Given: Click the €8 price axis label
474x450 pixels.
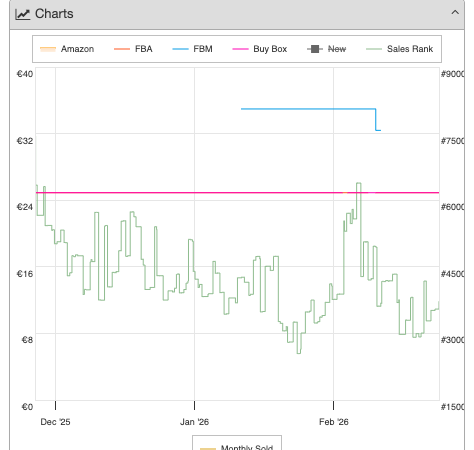Looking at the screenshot, I should pos(27,340).
